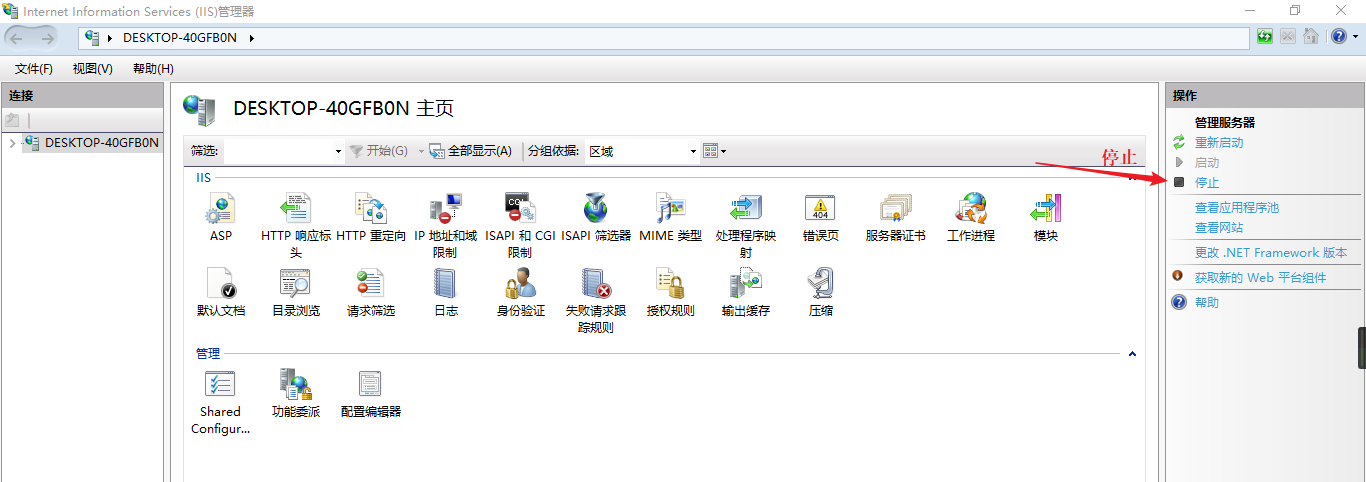1366x482 pixels.
Task: Open the 帮助(H) menu
Action: coord(153,68)
